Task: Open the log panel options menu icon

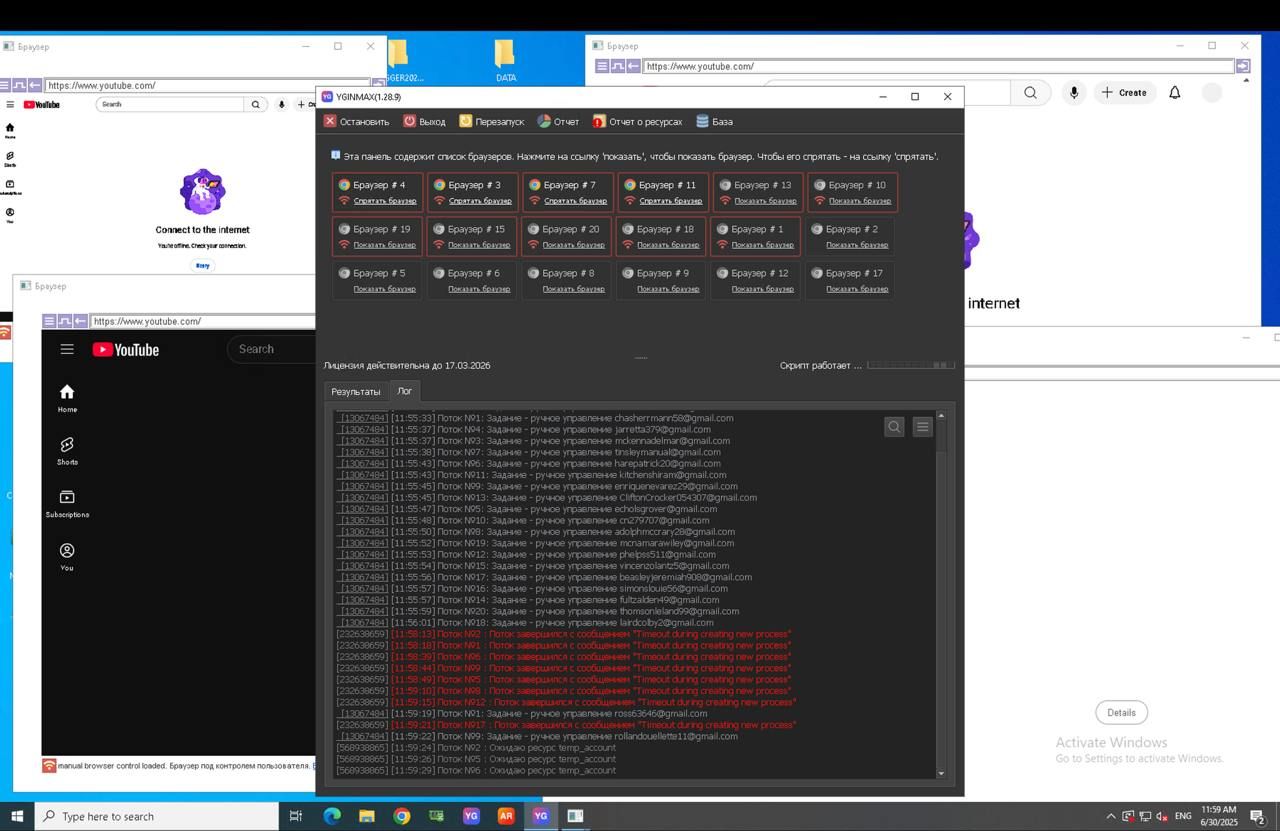Action: click(922, 427)
